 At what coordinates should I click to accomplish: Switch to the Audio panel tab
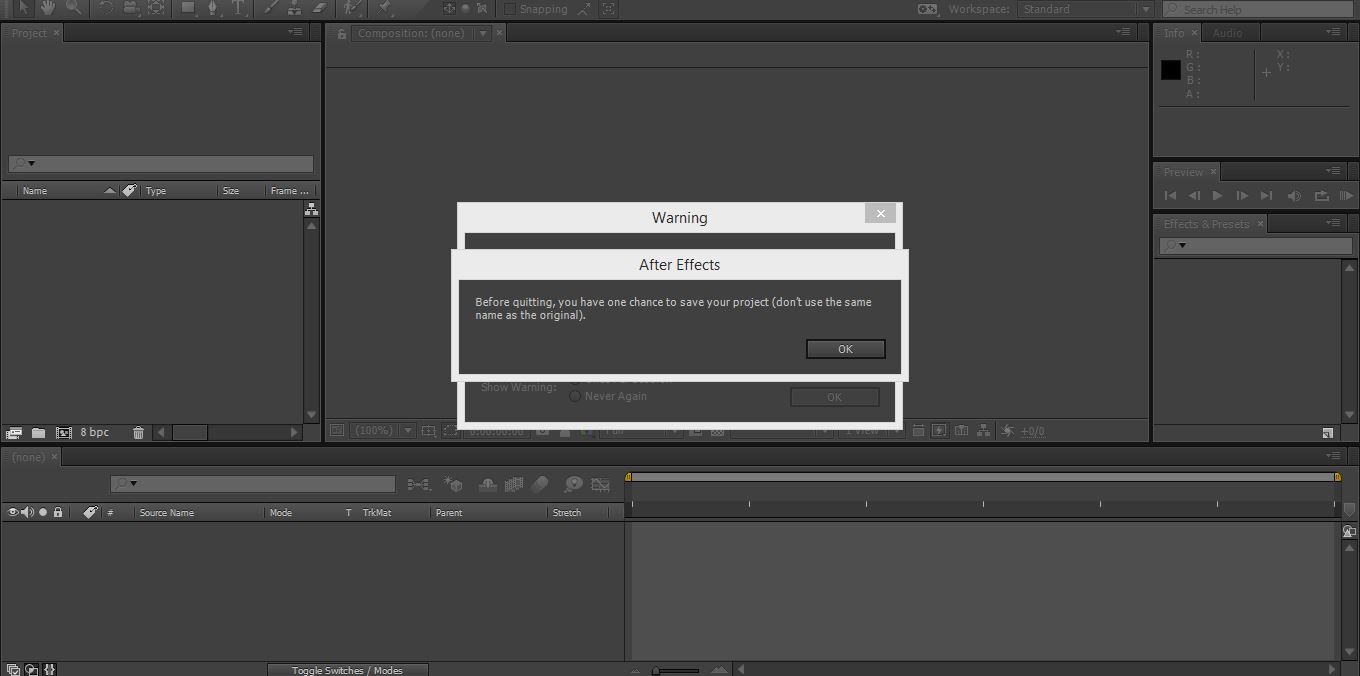tap(1227, 33)
